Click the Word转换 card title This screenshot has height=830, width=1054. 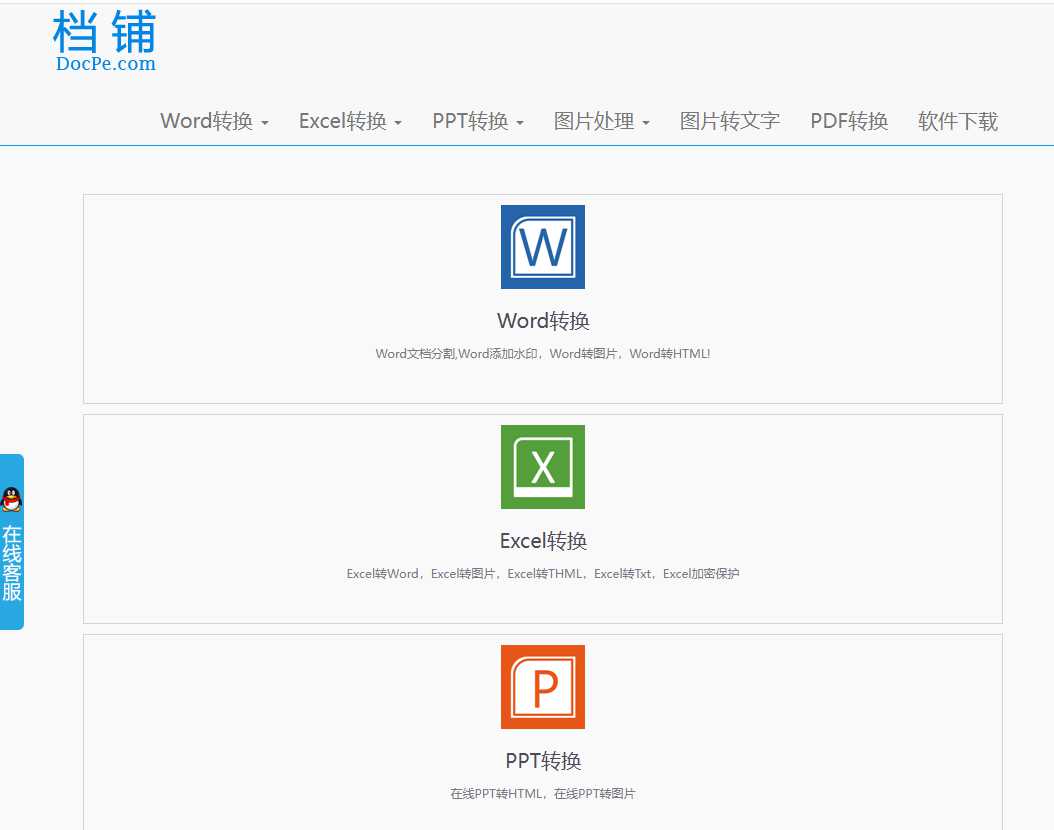542,321
